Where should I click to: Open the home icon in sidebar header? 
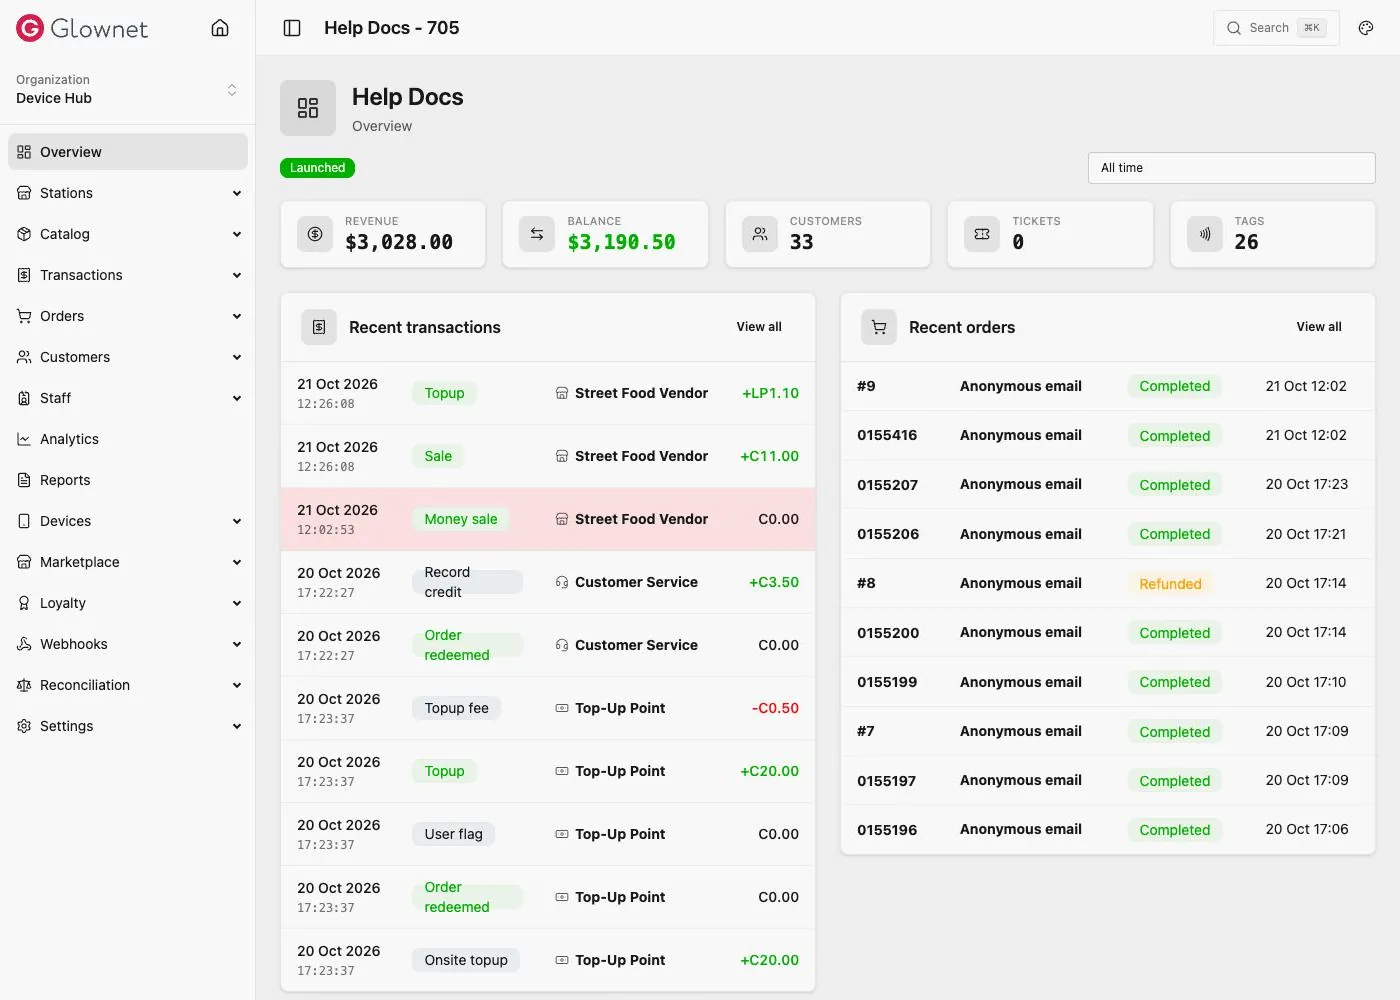click(x=220, y=28)
